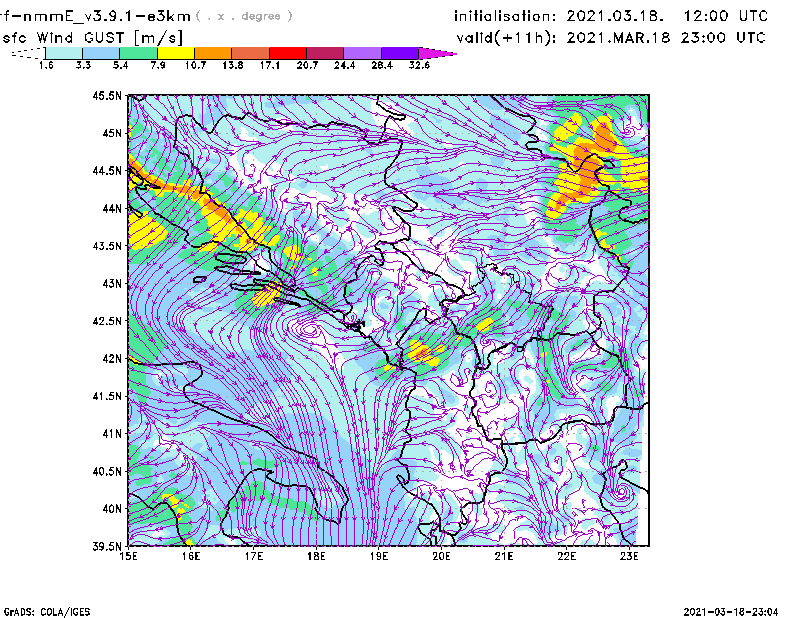Click the 43.5N latitude label
The image size is (800, 618).
click(x=107, y=245)
